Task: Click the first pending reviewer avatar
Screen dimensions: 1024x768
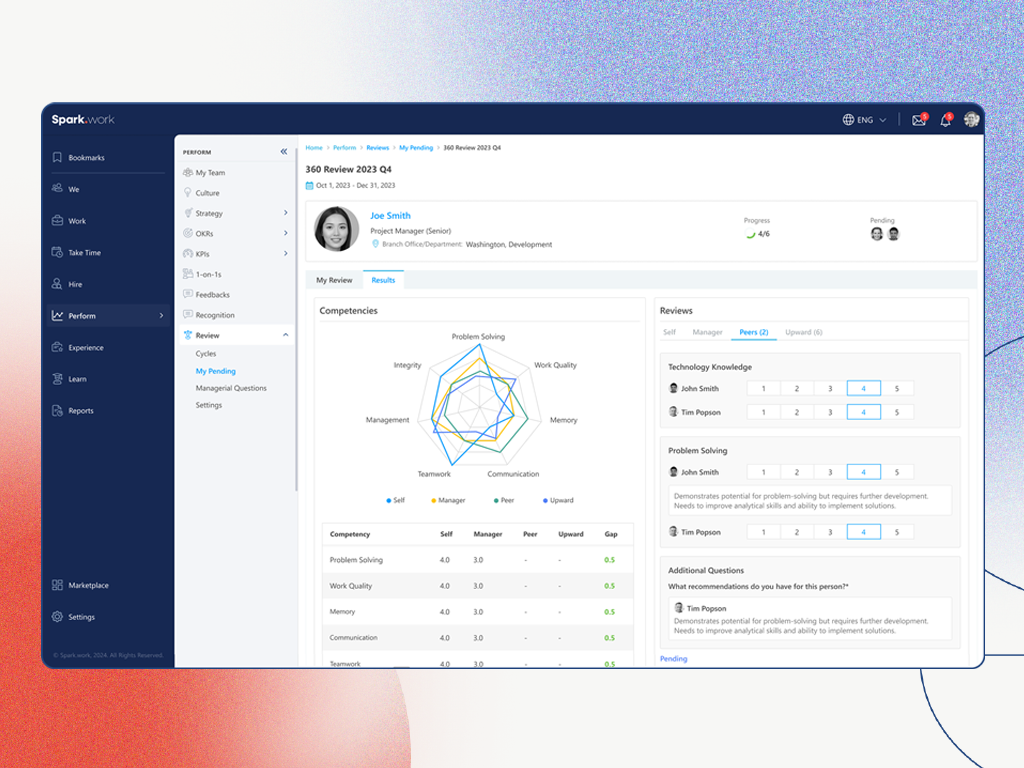Action: pos(876,234)
